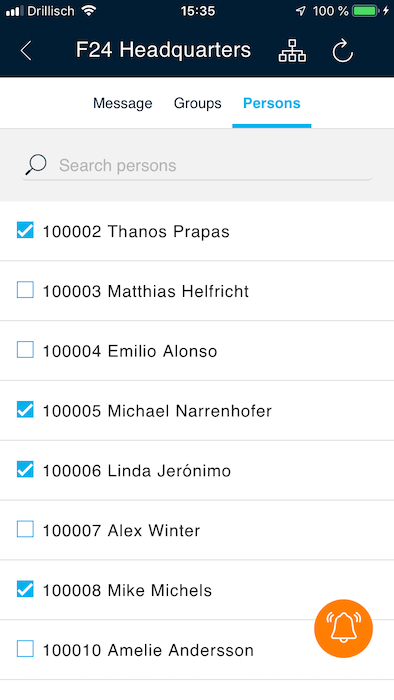394x700 pixels.
Task: Tap the Wi-Fi icon in the status bar
Action: coord(89,10)
